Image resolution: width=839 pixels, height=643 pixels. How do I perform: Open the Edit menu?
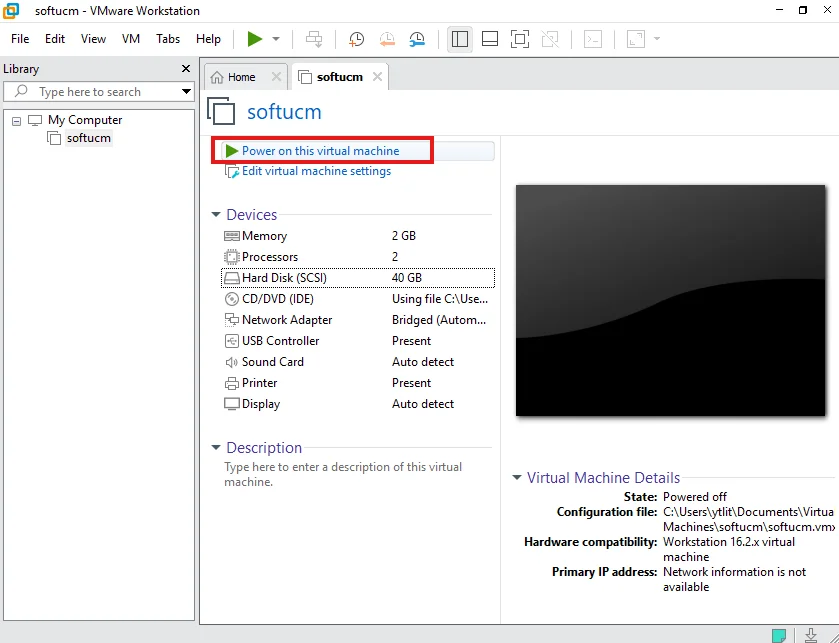[x=55, y=39]
